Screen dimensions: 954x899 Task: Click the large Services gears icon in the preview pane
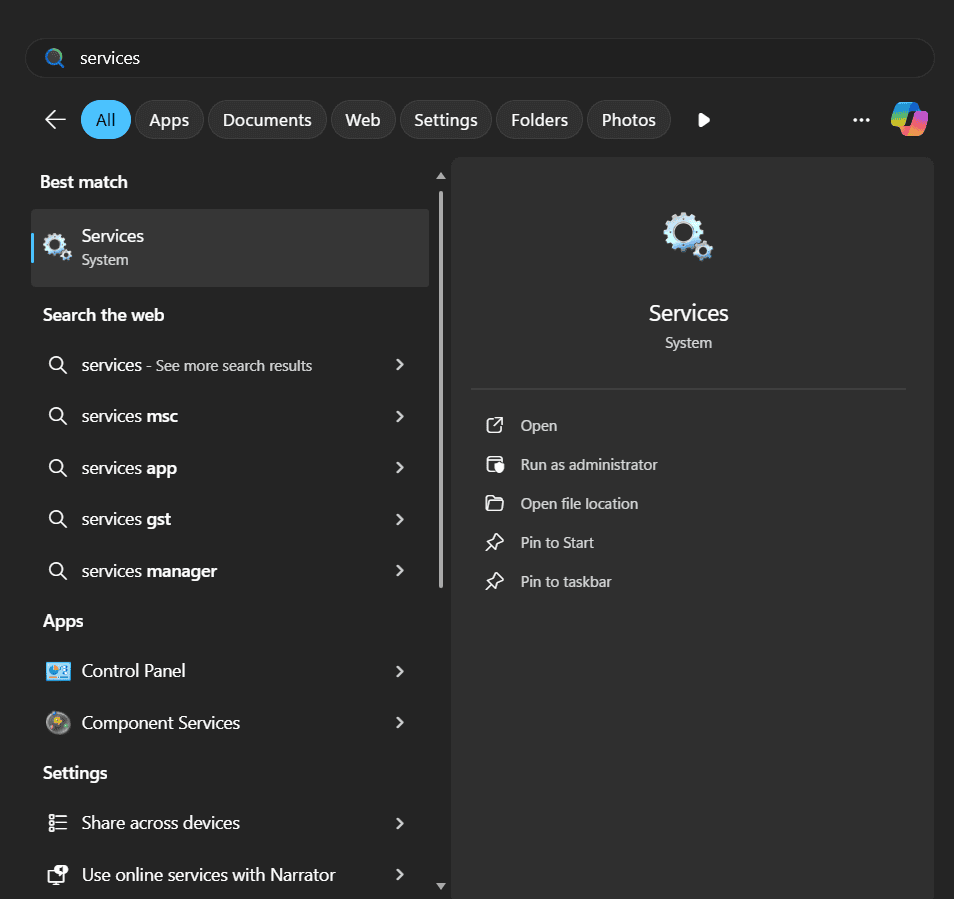click(x=688, y=236)
